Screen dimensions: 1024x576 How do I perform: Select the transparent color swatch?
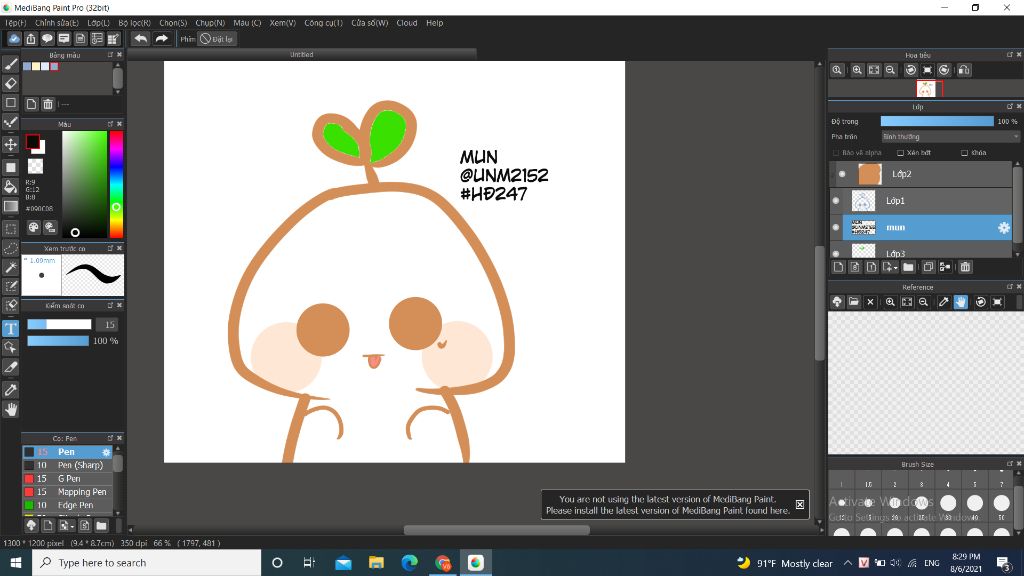[35, 167]
